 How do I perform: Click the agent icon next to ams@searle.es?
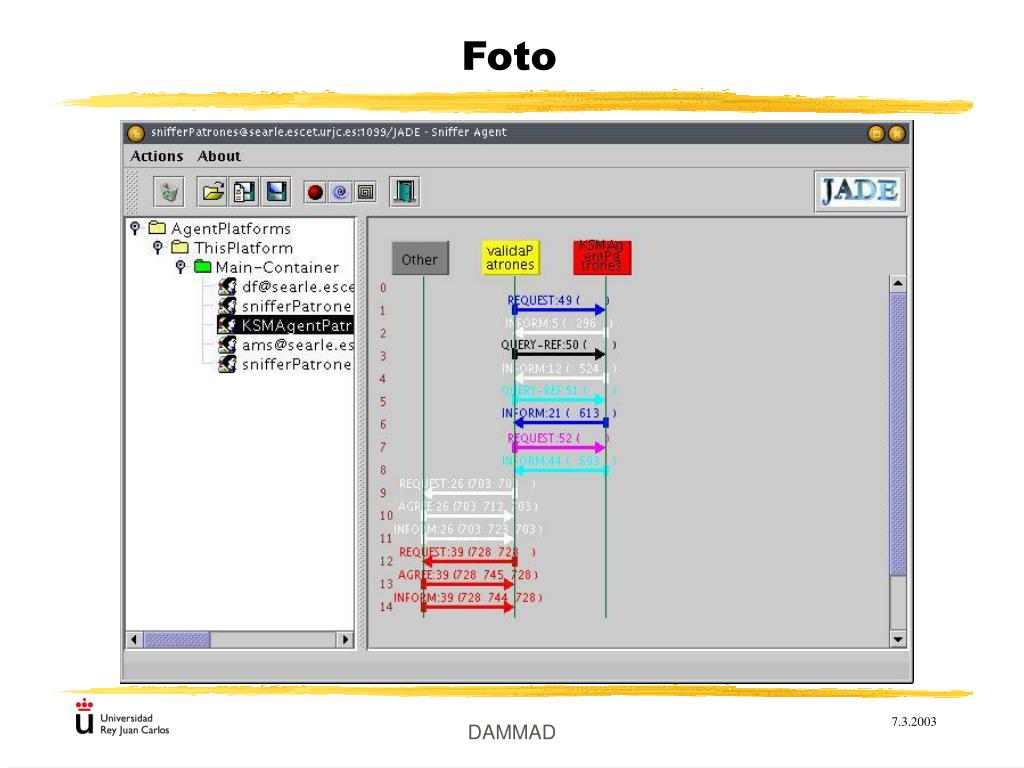tap(227, 344)
